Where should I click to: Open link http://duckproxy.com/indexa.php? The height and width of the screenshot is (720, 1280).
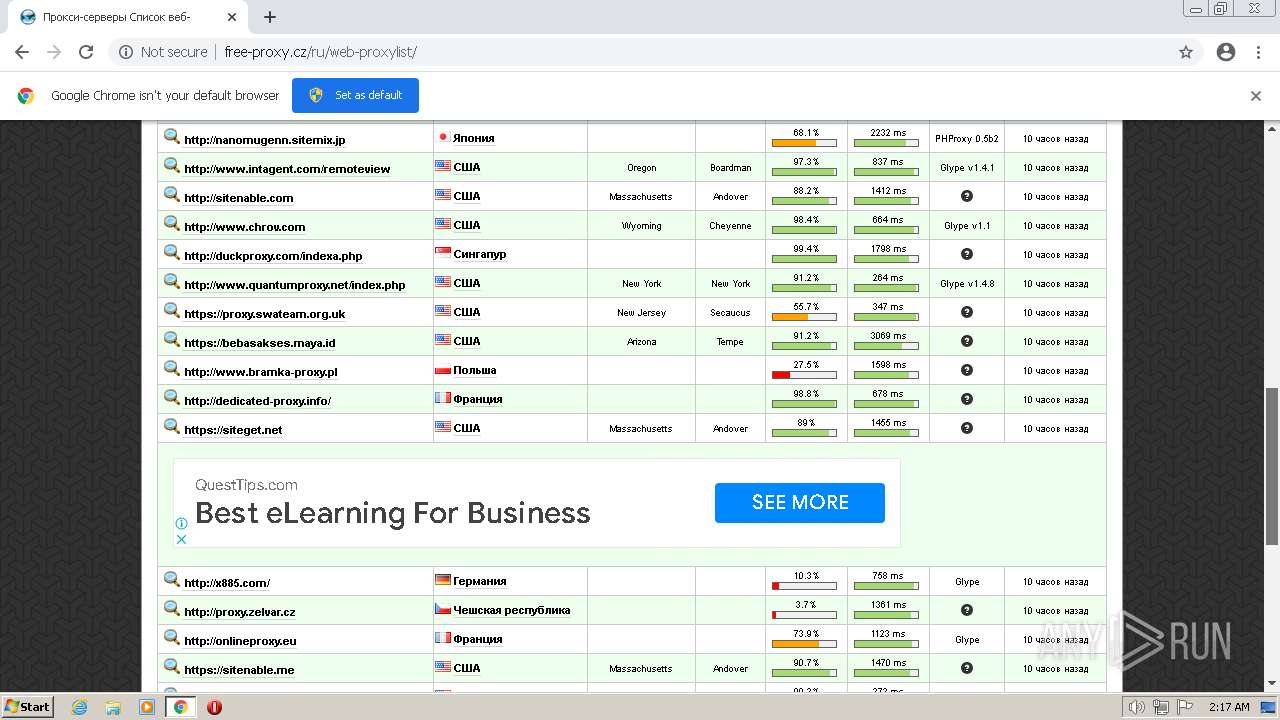click(x=273, y=256)
